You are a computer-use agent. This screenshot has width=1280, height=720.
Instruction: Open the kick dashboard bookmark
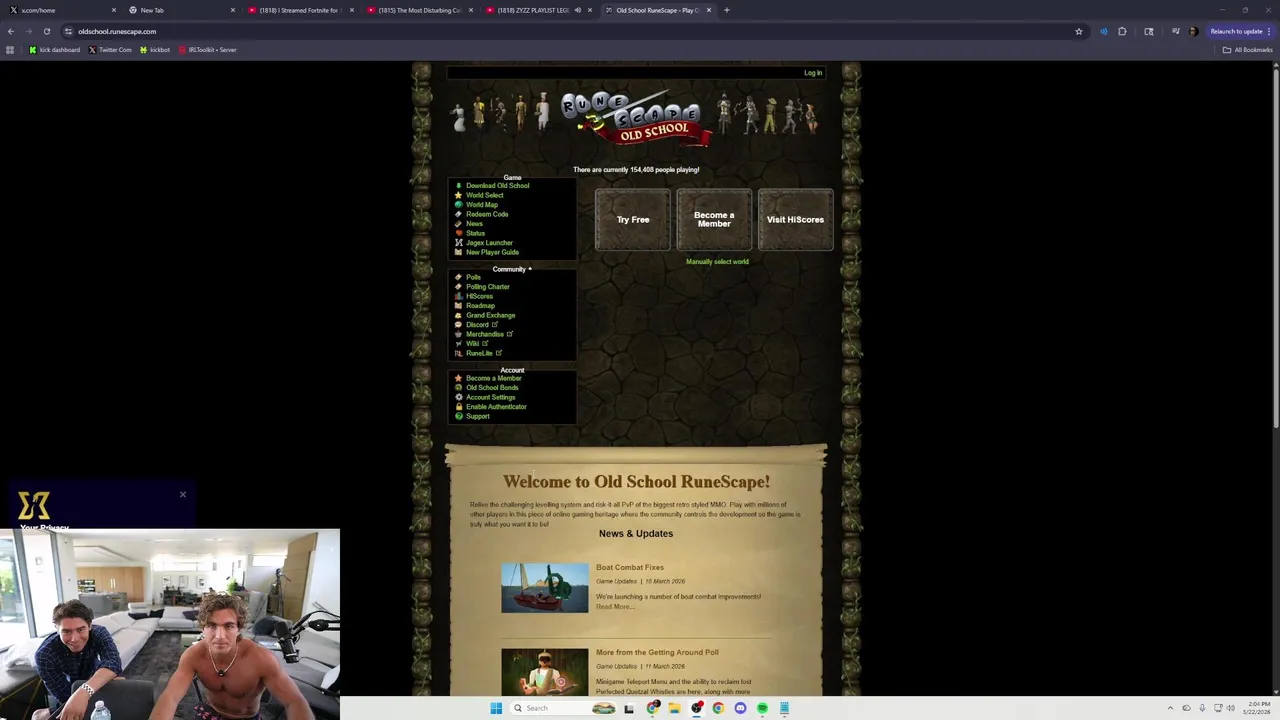click(x=54, y=50)
